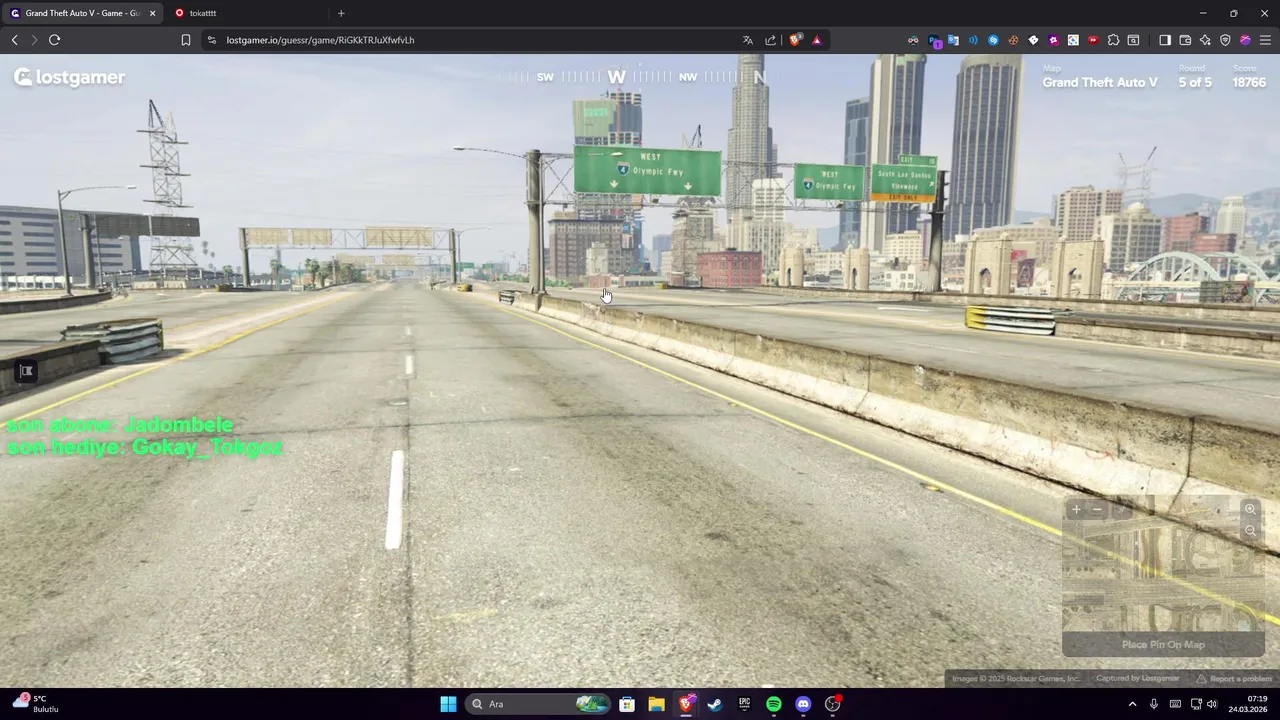The height and width of the screenshot is (720, 1280).
Task: Show hidden system tray icons
Action: pos(1132,704)
